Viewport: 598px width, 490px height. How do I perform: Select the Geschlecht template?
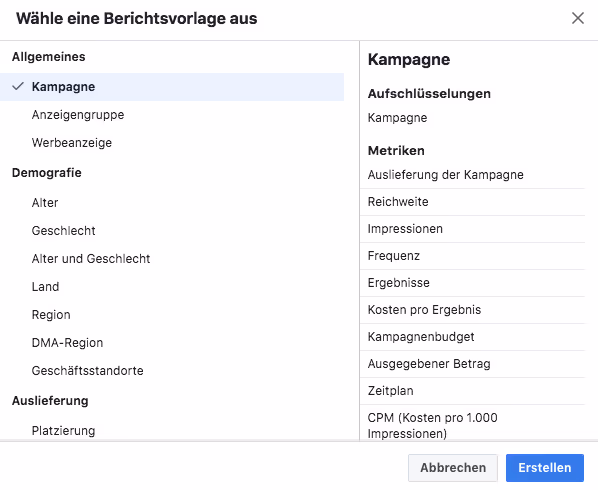pos(172,231)
